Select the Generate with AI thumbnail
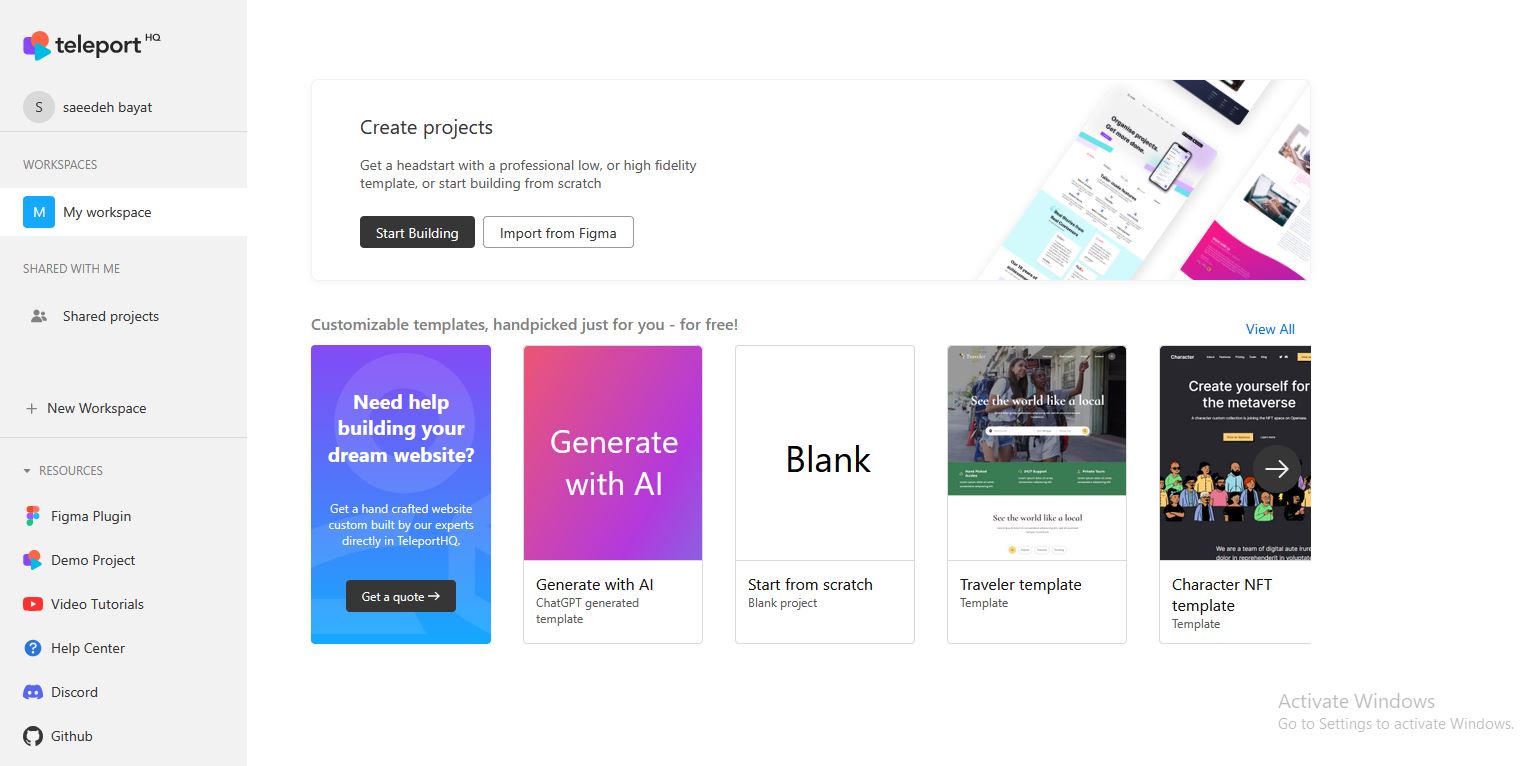Viewport: 1539px width, 766px height. (x=613, y=453)
